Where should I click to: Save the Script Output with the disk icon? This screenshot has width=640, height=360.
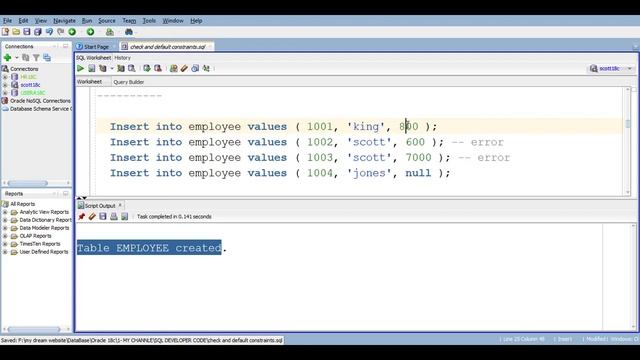pos(103,216)
